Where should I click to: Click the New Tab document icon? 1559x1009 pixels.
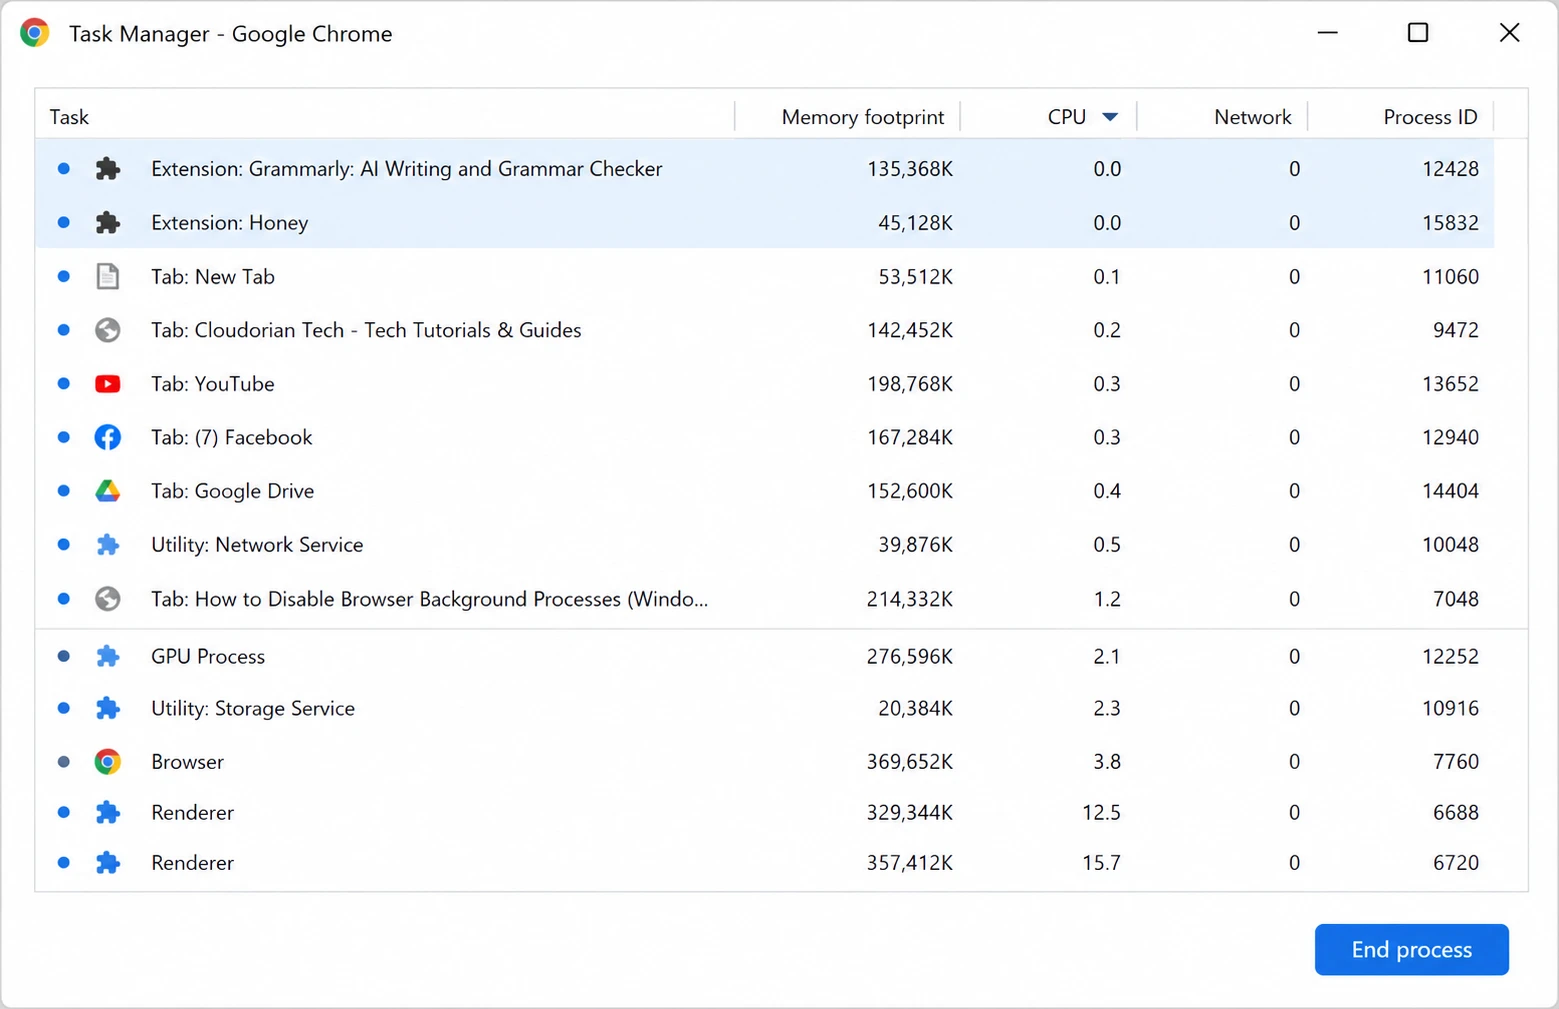[x=108, y=276]
